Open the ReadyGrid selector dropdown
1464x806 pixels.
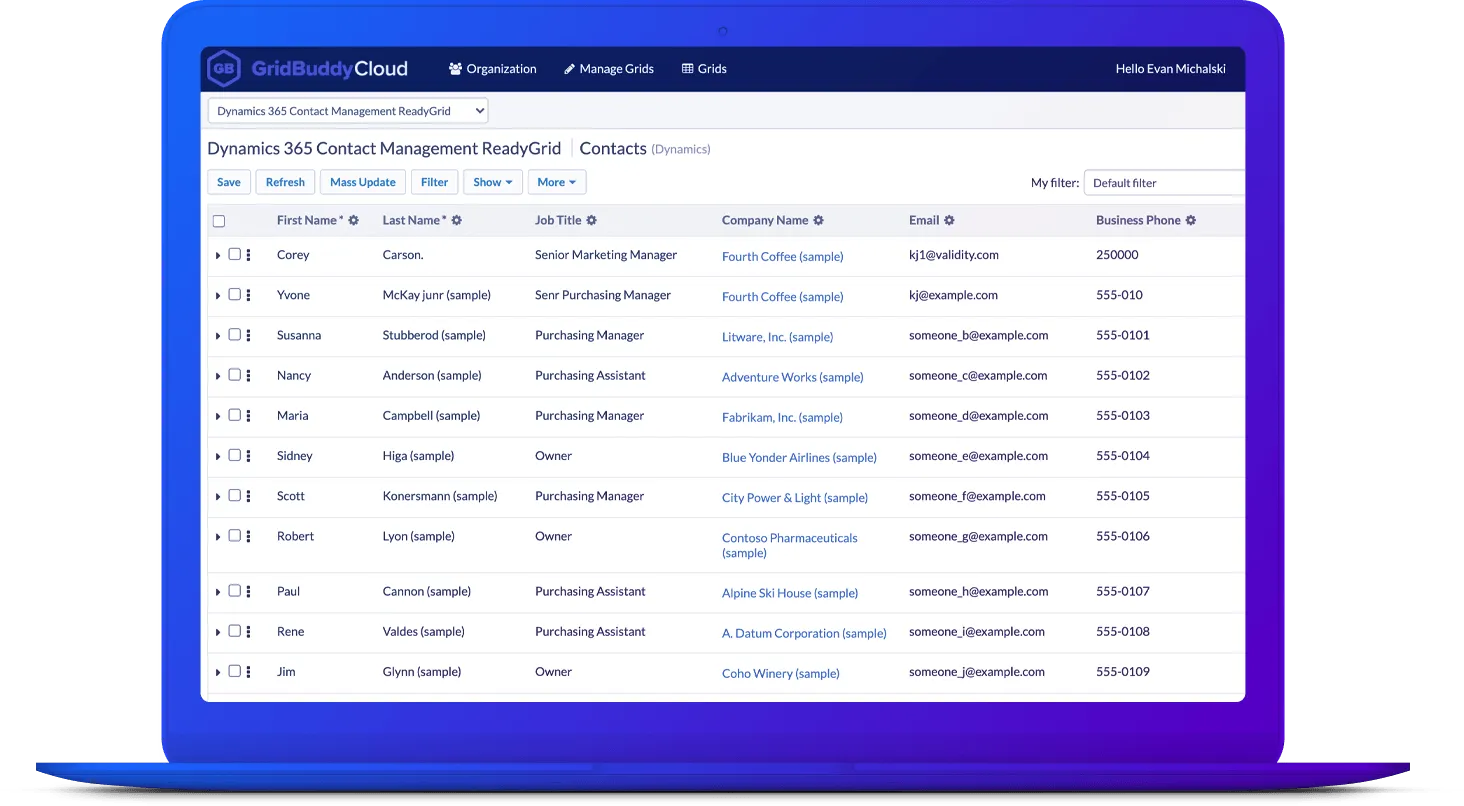coord(348,111)
